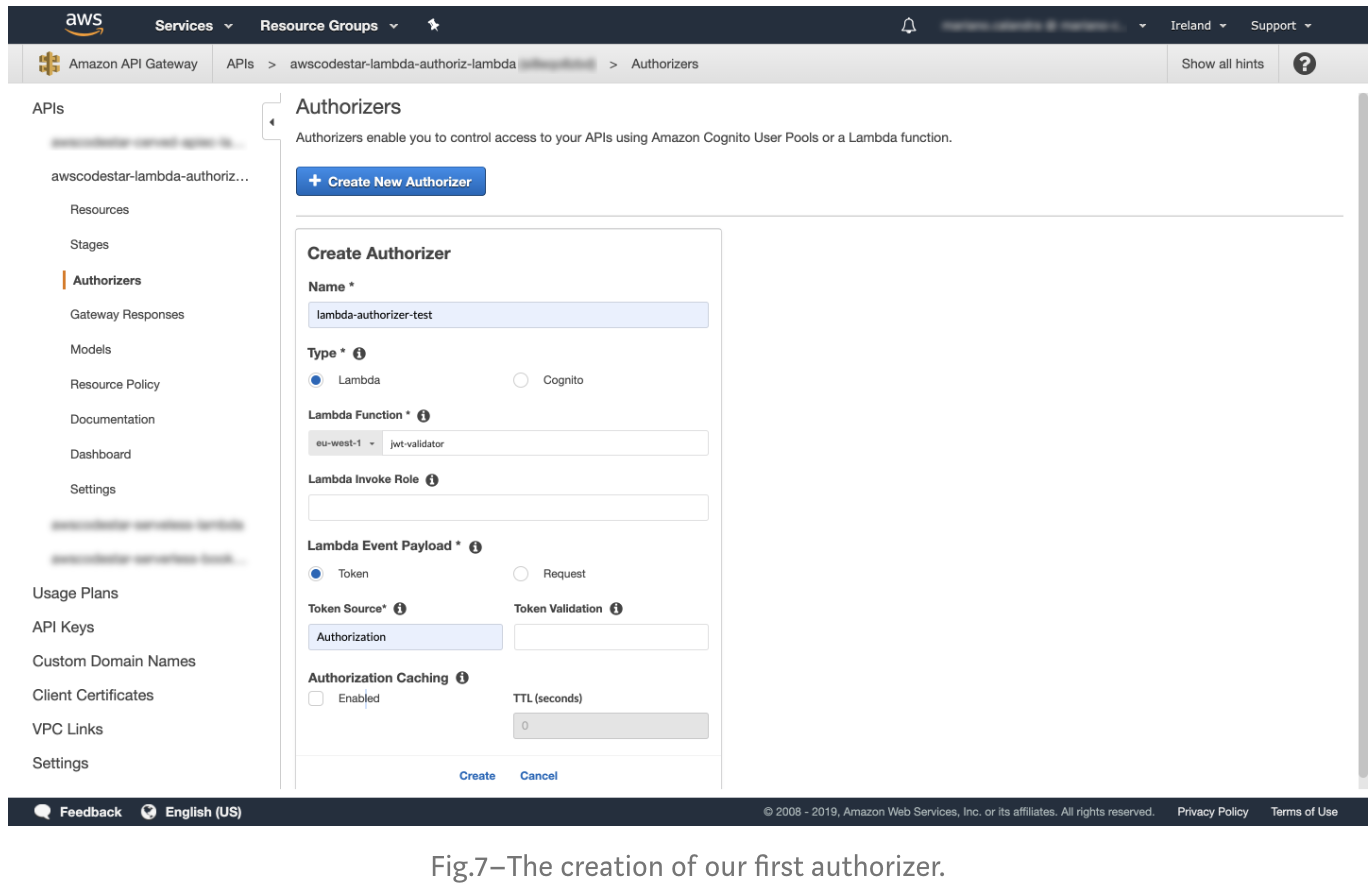The width and height of the screenshot is (1372, 894).
Task: Select Authorizers in the sidebar
Action: point(107,281)
